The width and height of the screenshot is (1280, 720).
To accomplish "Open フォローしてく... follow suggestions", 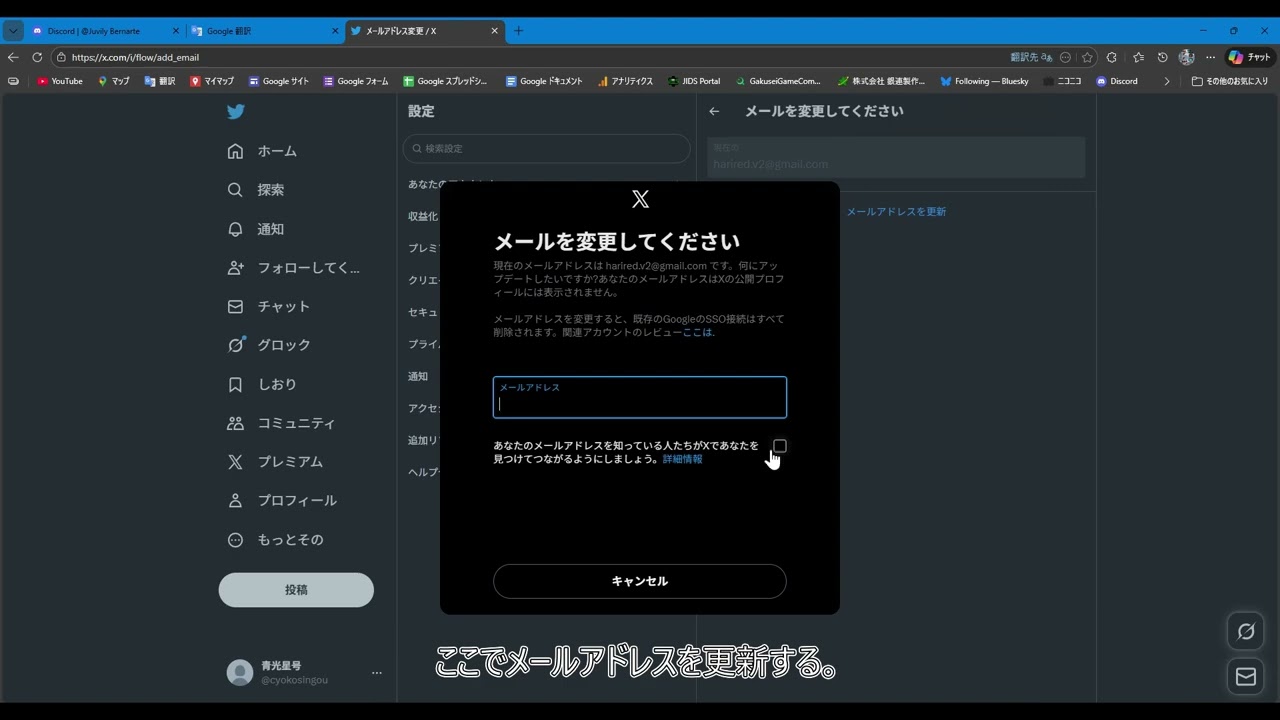I will (293, 268).
